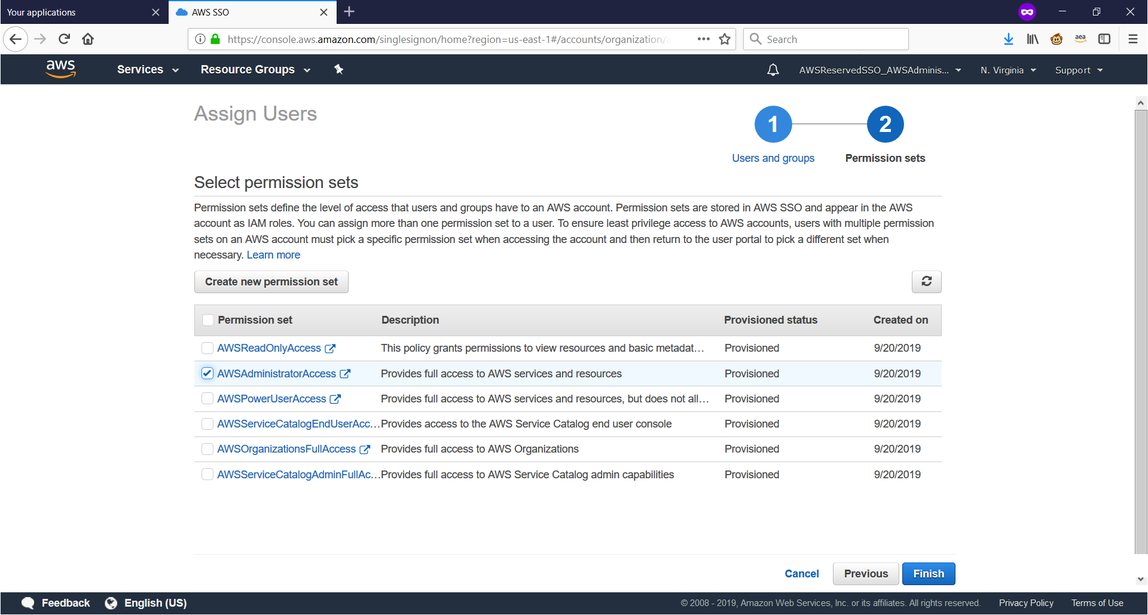The height and width of the screenshot is (615, 1148).
Task: Click the site information icon in address bar
Action: [201, 40]
